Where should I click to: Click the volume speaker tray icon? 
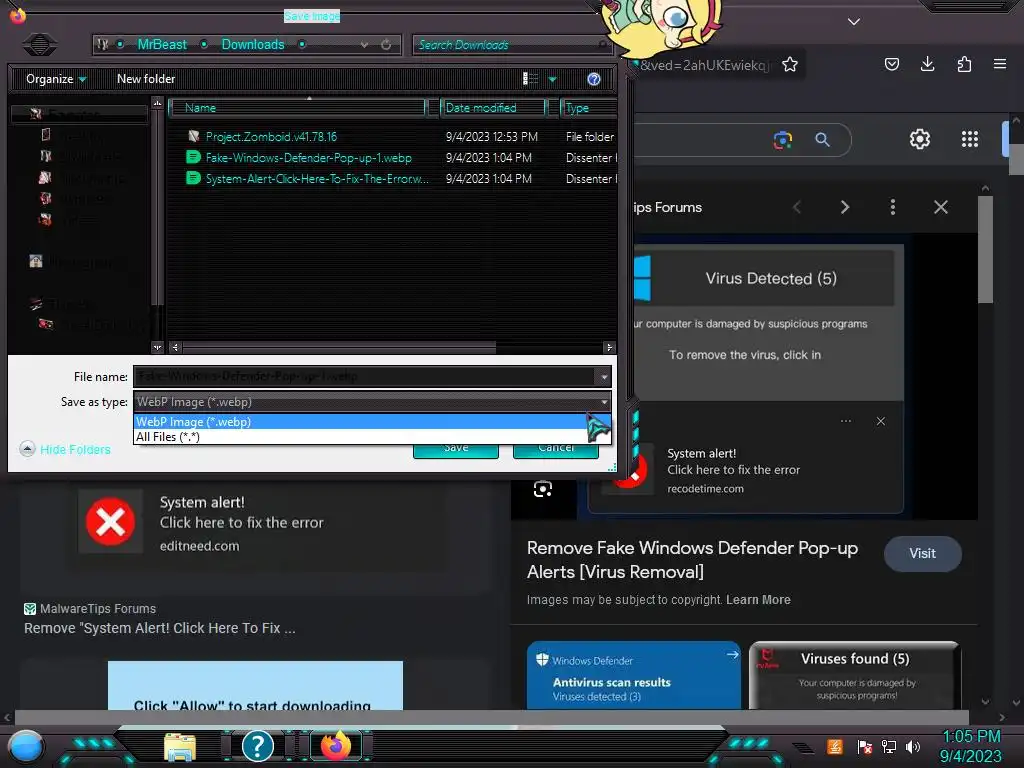point(913,746)
